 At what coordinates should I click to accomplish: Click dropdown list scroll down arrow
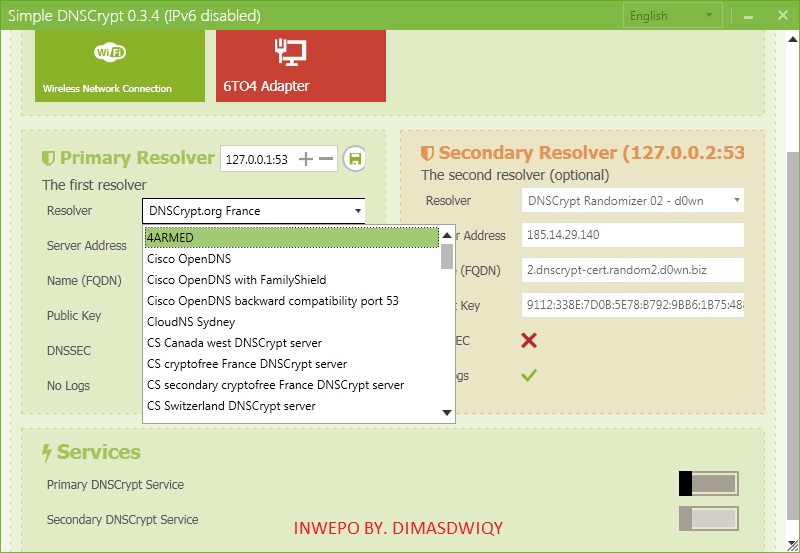click(x=447, y=412)
